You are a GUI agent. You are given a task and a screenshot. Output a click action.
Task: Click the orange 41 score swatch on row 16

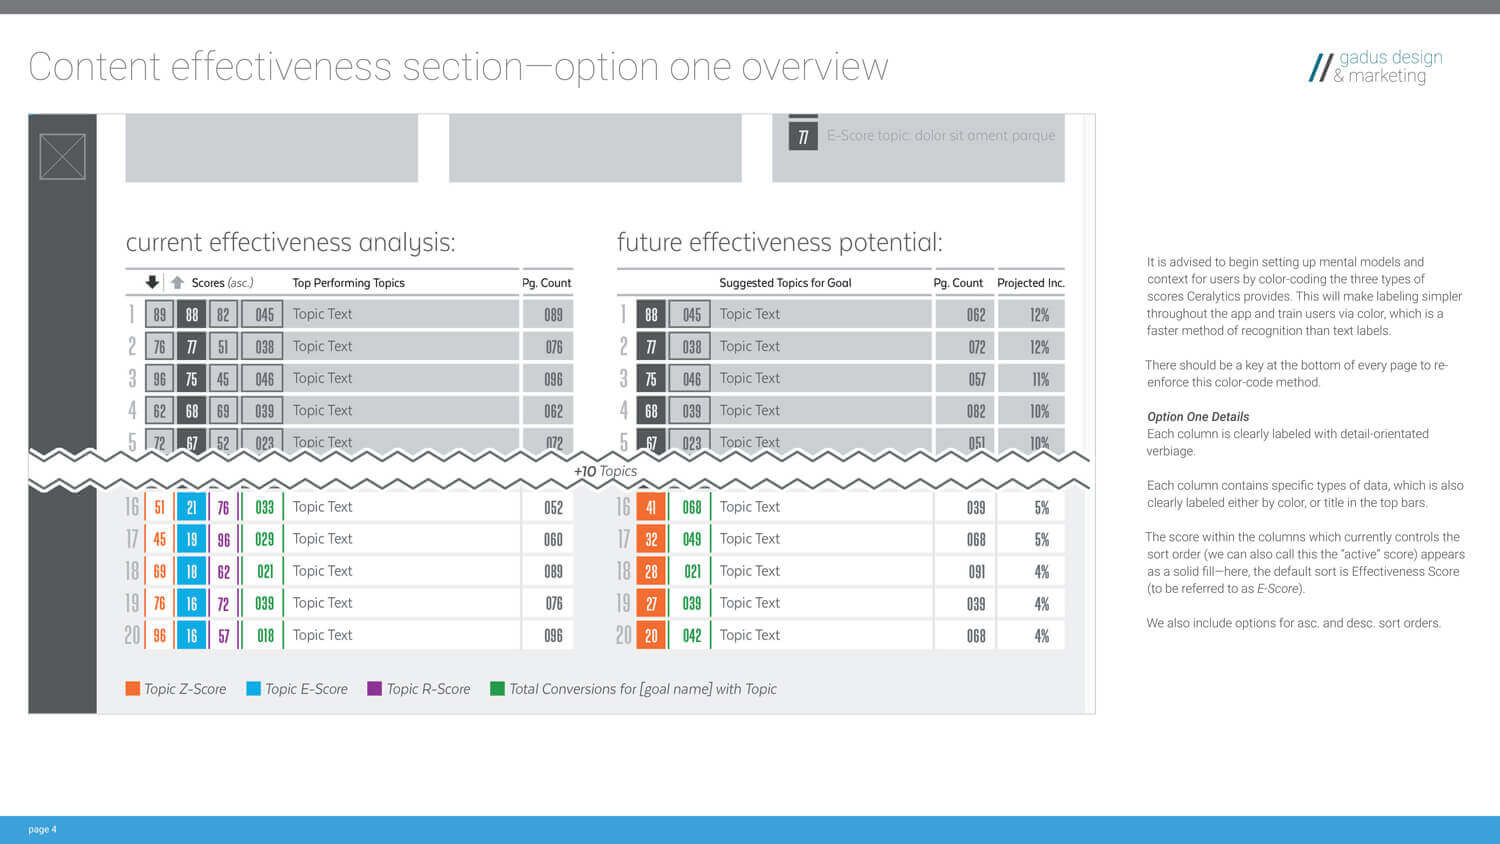[651, 507]
